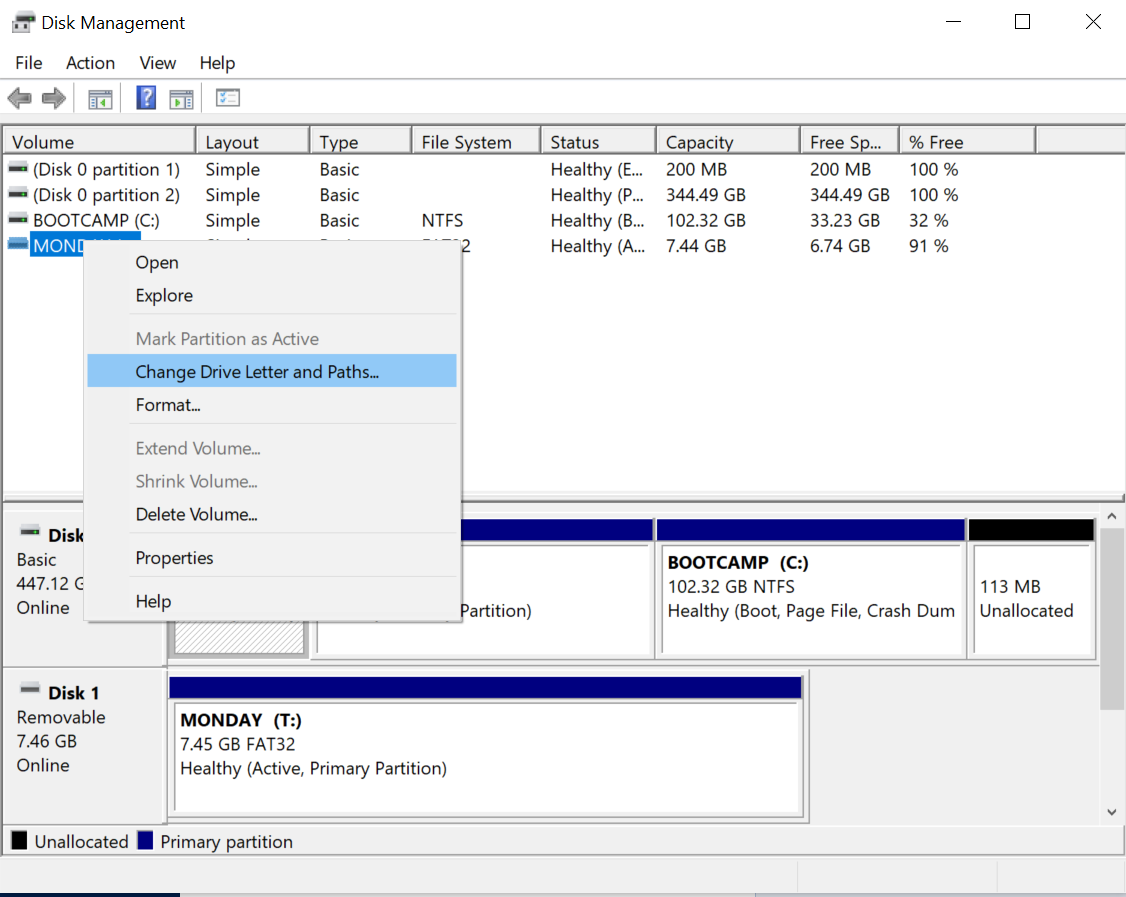The width and height of the screenshot is (1126, 897).
Task: Click the drive icon of Disk 0 partition 2
Action: tap(18, 194)
